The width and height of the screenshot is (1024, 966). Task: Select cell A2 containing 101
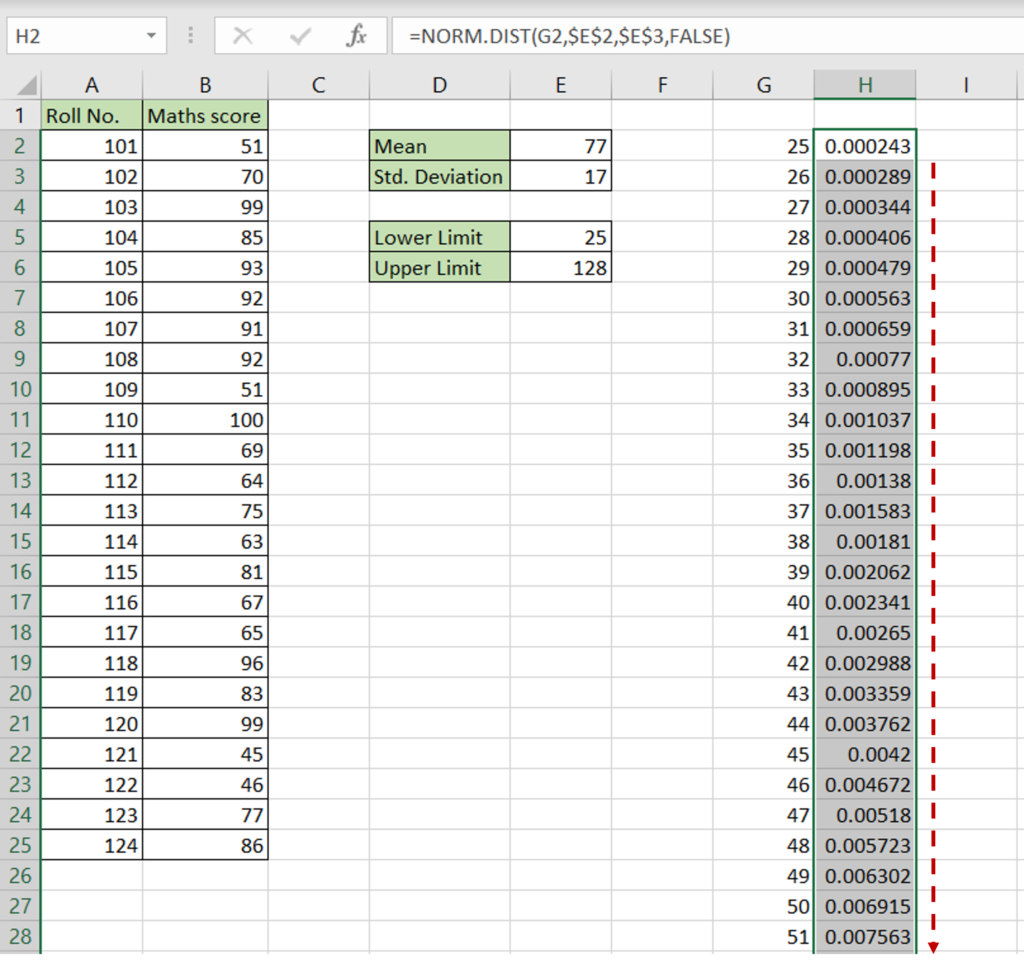click(x=91, y=146)
